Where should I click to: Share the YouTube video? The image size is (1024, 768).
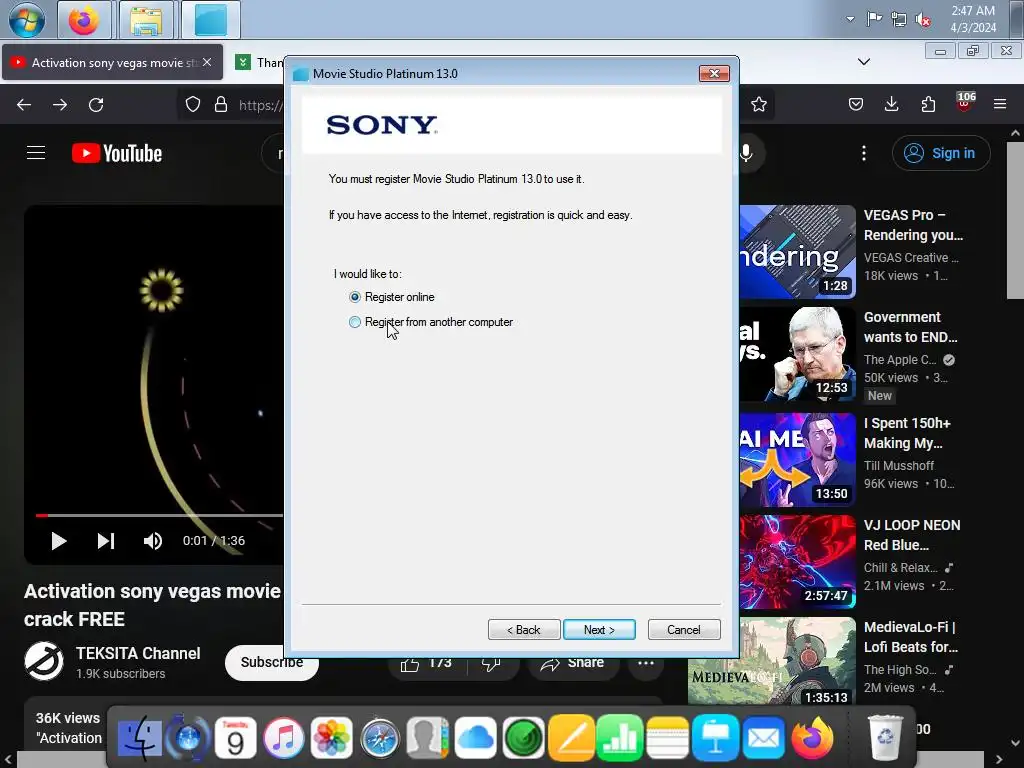pos(572,664)
